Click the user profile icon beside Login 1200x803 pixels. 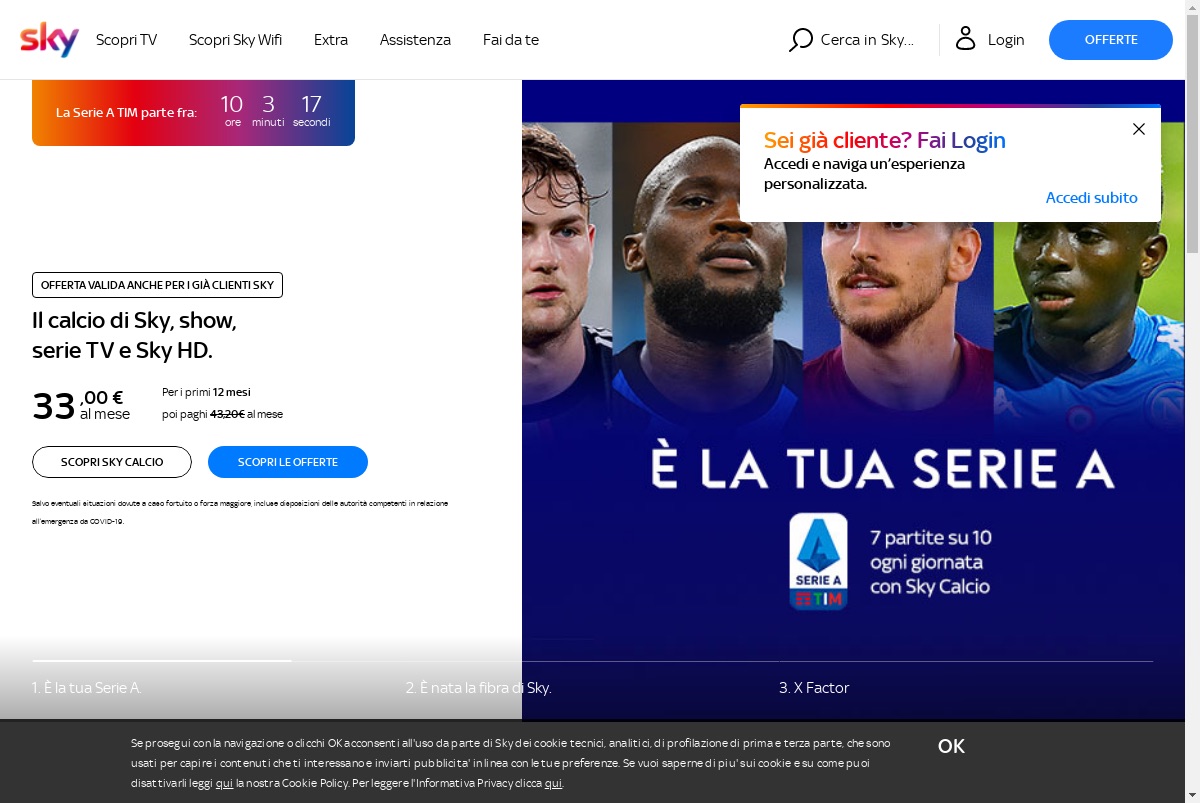965,39
